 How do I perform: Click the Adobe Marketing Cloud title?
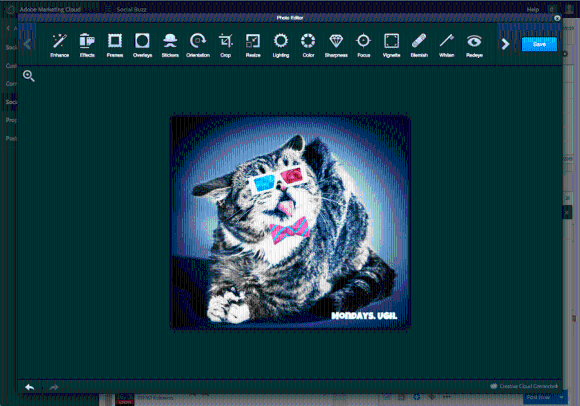pos(50,9)
